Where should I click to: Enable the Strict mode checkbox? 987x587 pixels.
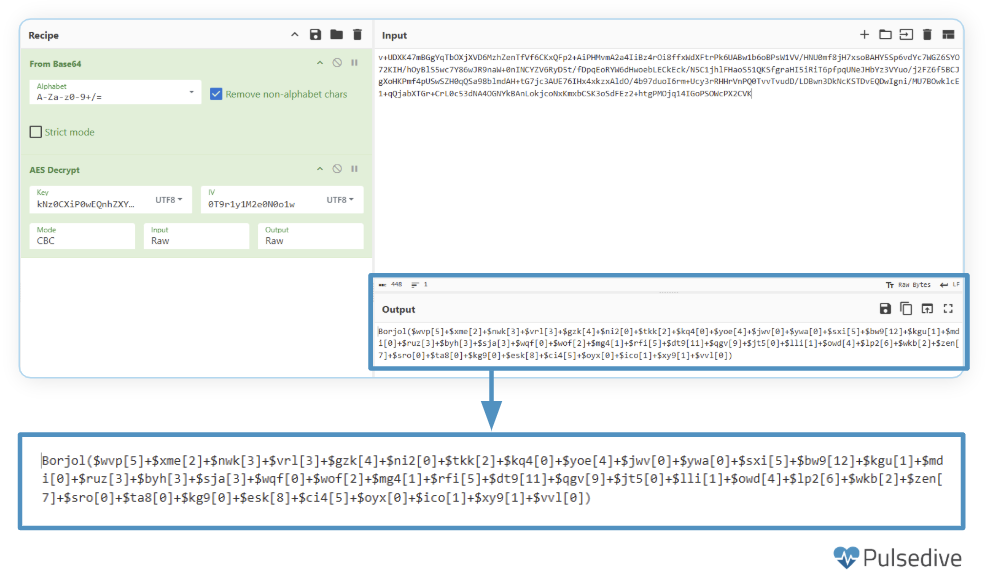pyautogui.click(x=36, y=132)
